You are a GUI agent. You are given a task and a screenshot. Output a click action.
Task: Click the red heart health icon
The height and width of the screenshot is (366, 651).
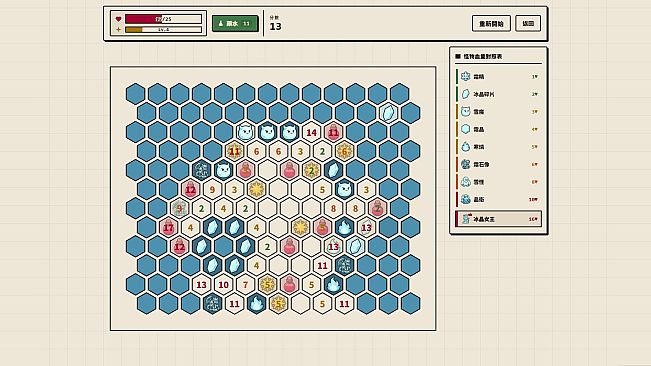[x=118, y=19]
